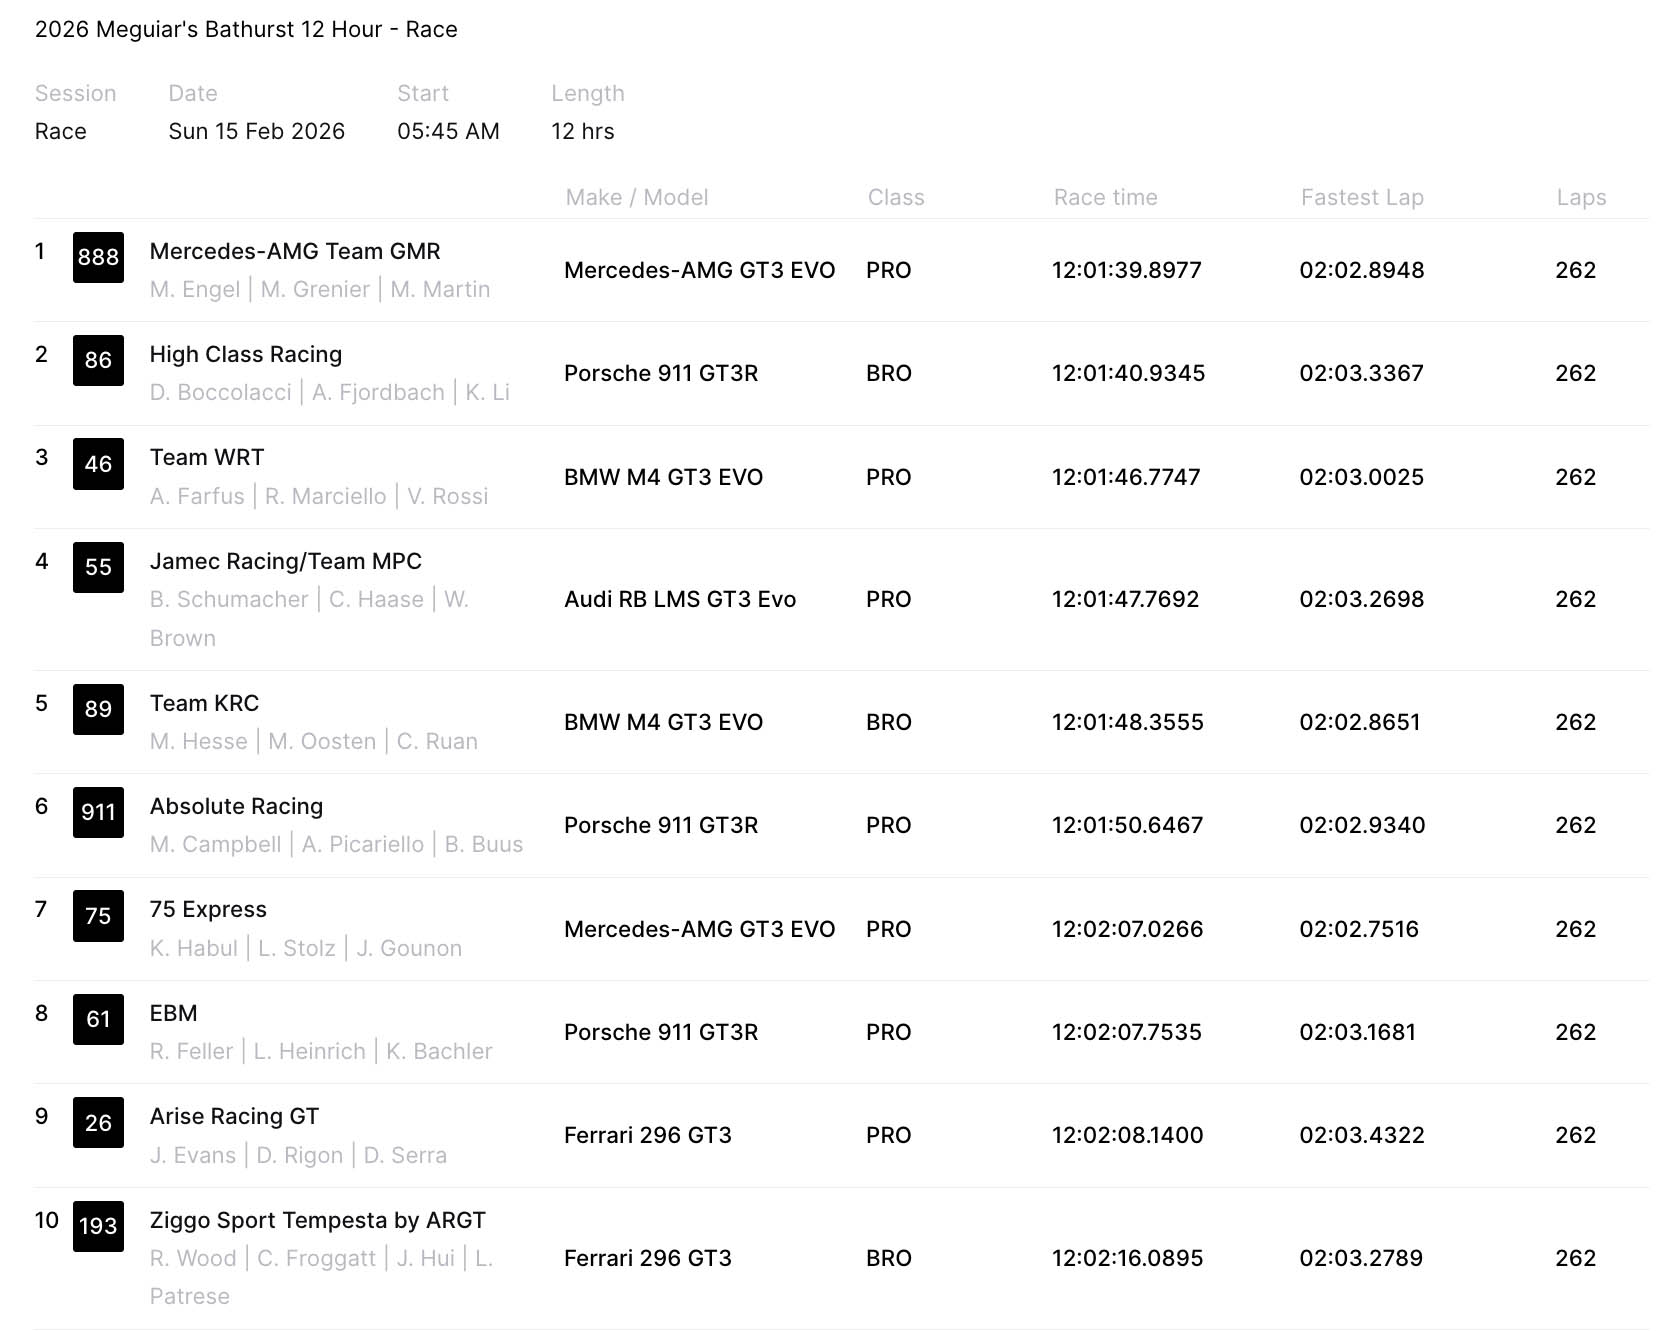Open Ziggo Sport Tempesta by ARGT

click(317, 1220)
